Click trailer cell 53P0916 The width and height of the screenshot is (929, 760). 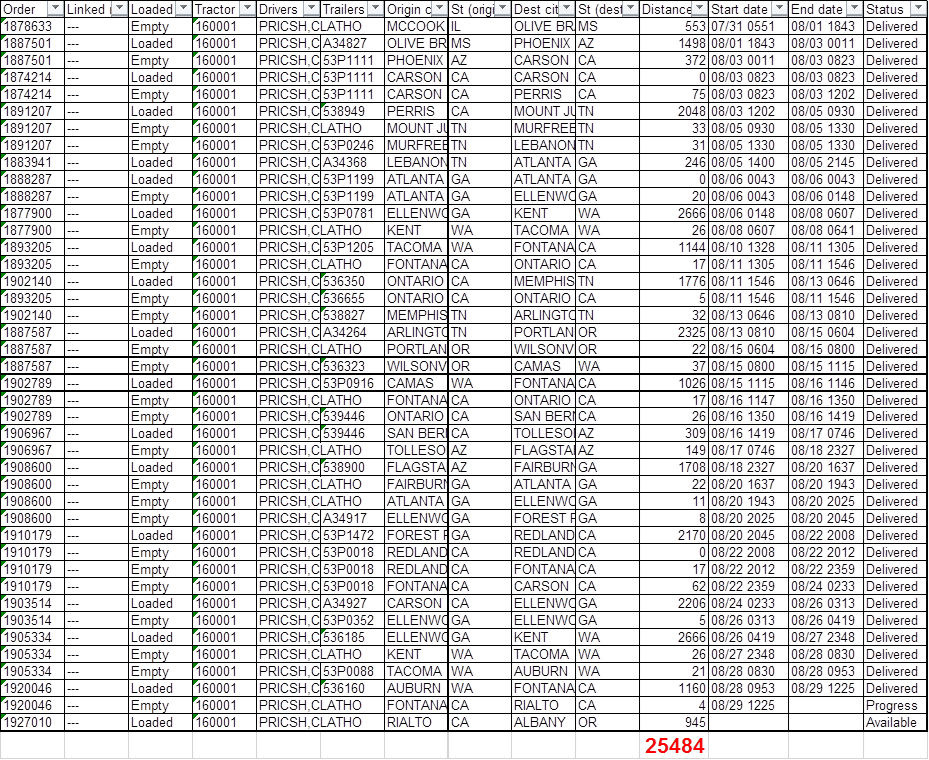(x=352, y=383)
